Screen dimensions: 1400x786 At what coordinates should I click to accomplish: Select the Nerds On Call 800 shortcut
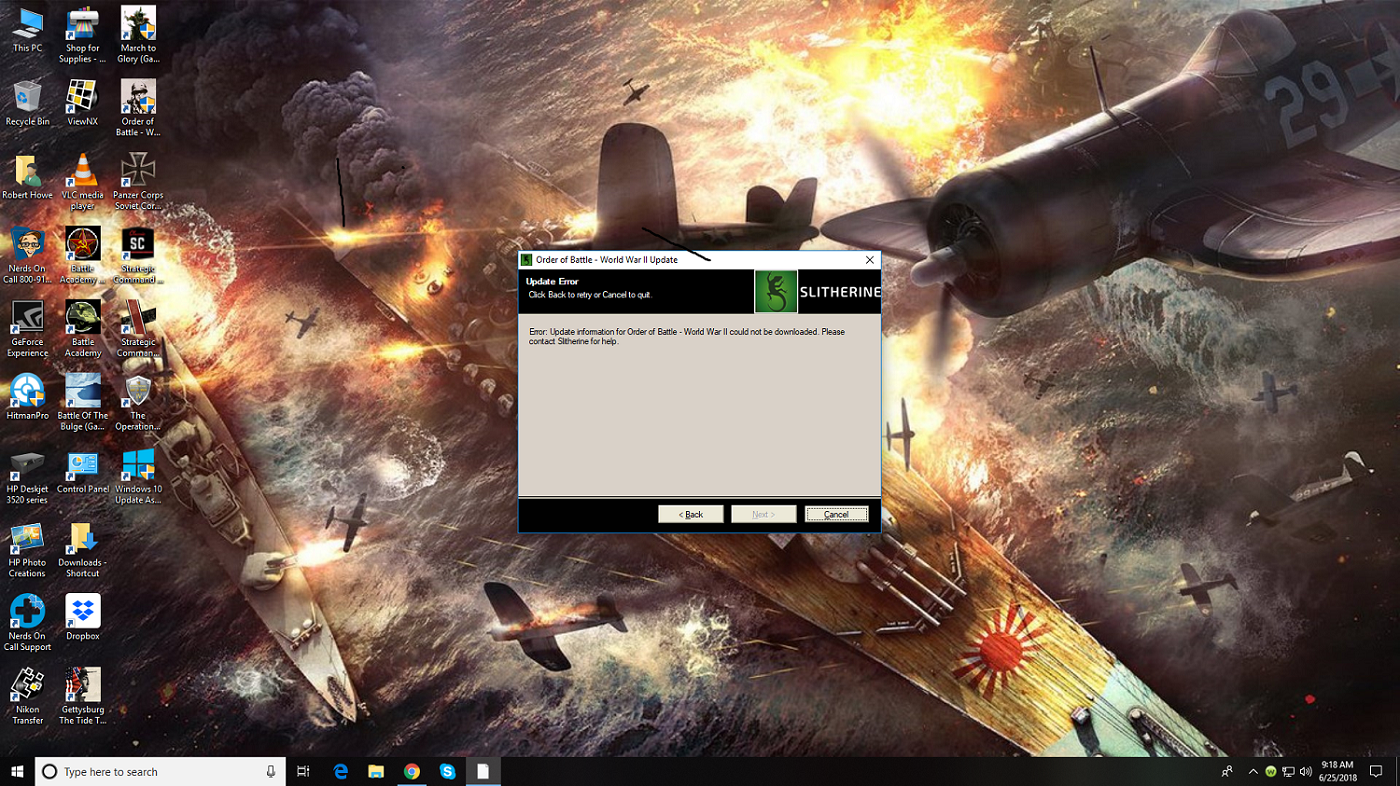(28, 255)
